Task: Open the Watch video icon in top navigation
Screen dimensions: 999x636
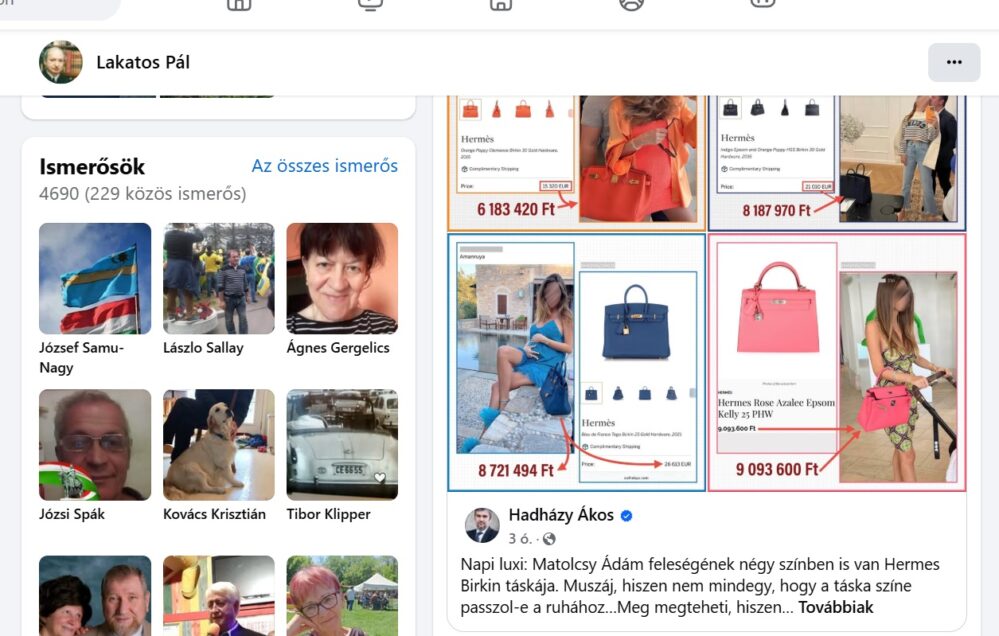Action: pos(370,4)
